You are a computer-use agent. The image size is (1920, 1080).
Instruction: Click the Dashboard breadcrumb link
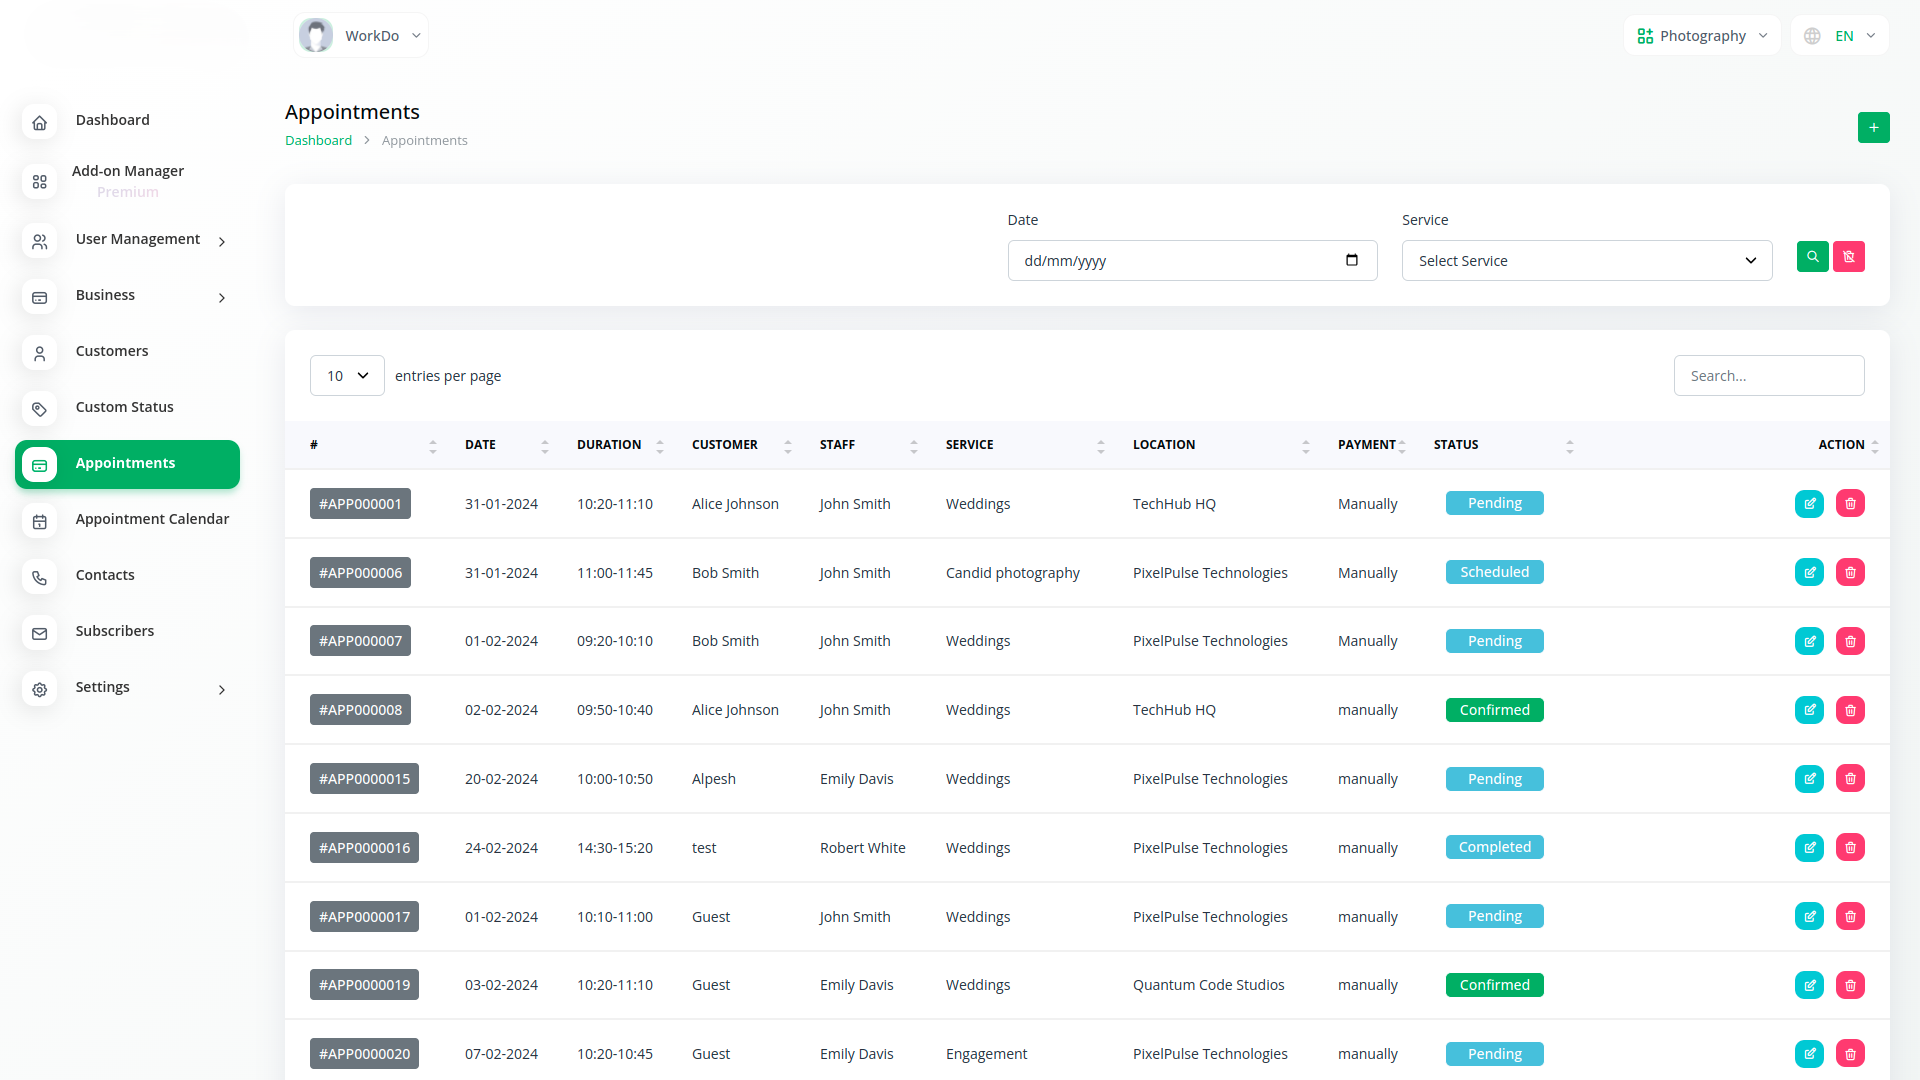[x=318, y=141]
